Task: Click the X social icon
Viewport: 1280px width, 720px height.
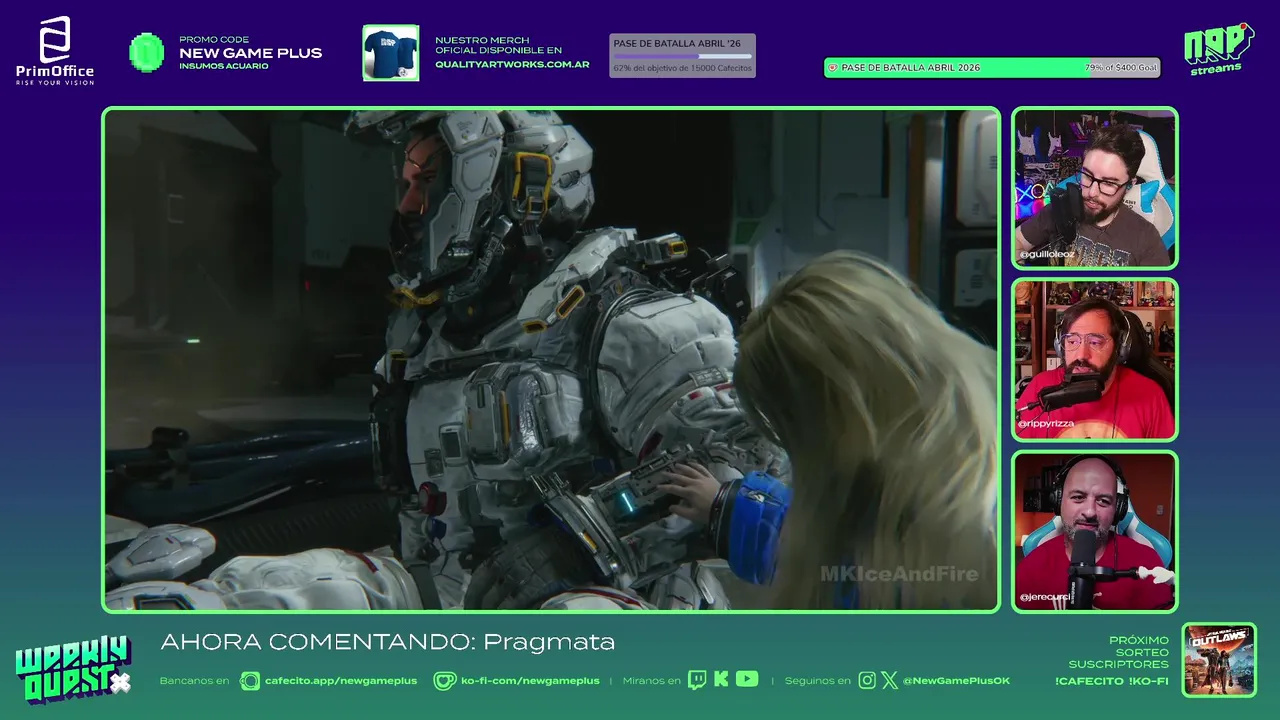Action: (x=889, y=681)
